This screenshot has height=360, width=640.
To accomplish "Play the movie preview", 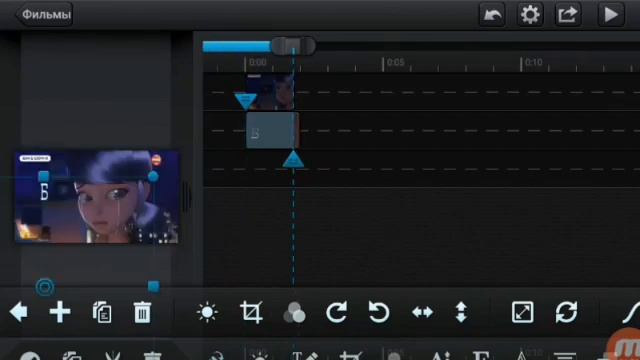I will (611, 15).
